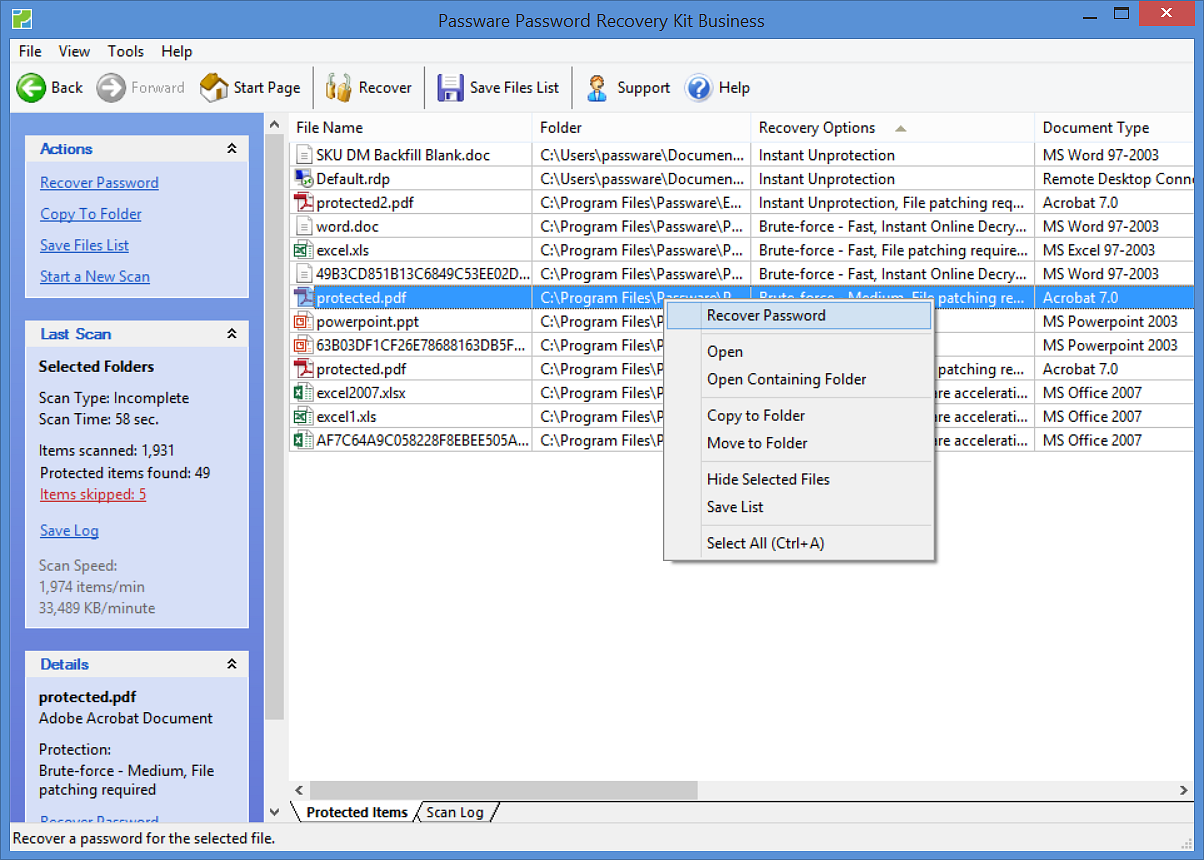Choose Open Containing Folder in context menu
1204x860 pixels.
tap(799, 379)
